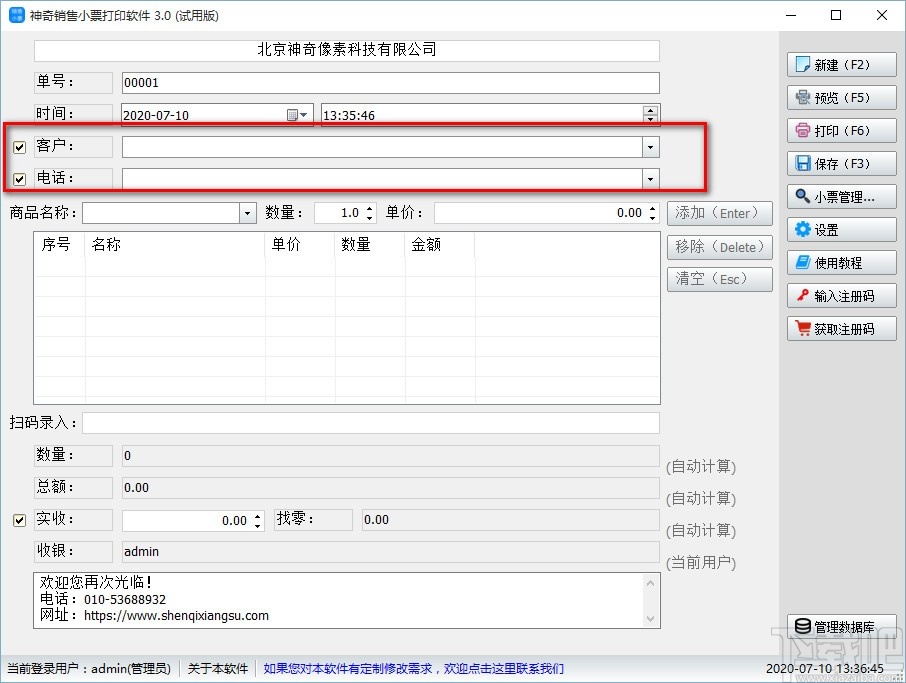This screenshot has width=906, height=683.
Task: Click the database icon for 管理数据库
Action: 803,626
